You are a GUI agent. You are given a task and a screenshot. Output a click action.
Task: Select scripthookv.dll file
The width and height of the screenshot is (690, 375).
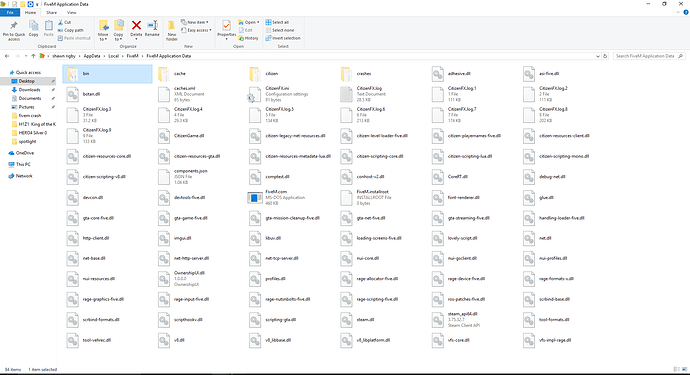tap(199, 320)
